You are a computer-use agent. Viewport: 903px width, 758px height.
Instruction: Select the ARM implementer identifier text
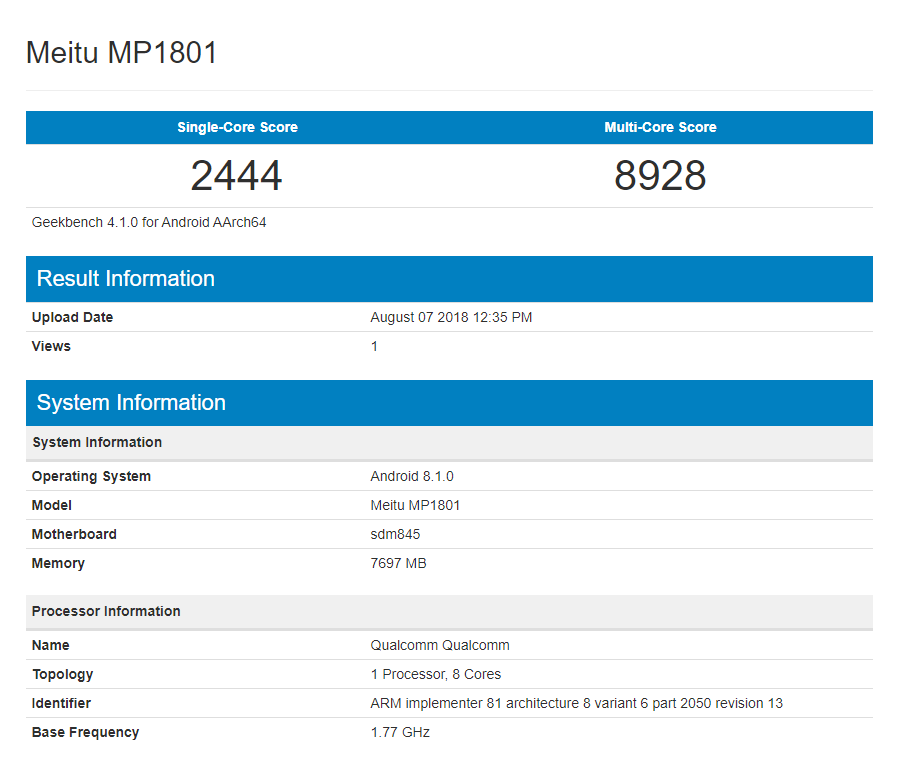click(x=576, y=703)
